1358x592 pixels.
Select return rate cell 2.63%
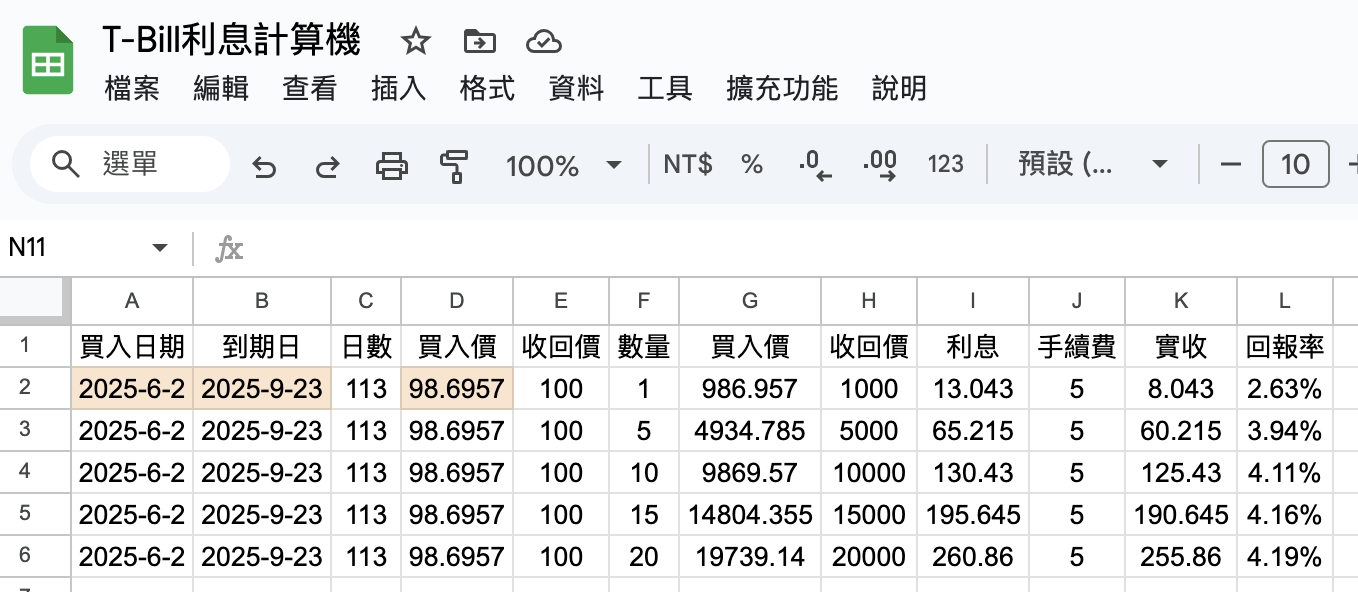[x=1285, y=388]
